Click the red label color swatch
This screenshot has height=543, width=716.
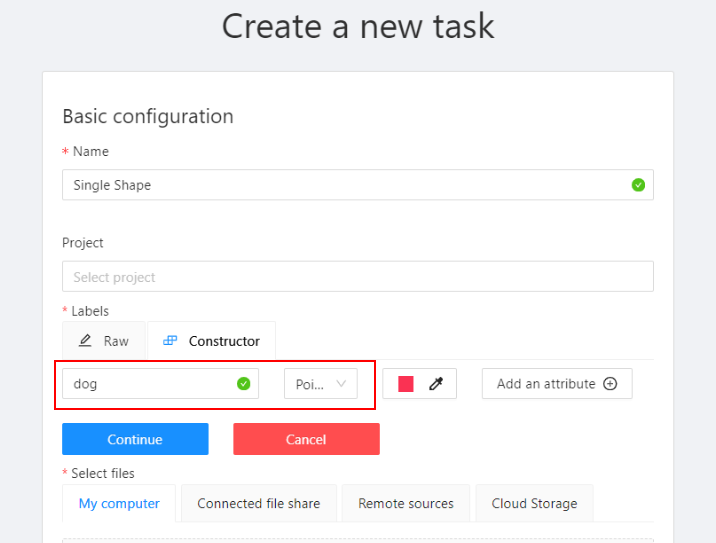pos(405,384)
